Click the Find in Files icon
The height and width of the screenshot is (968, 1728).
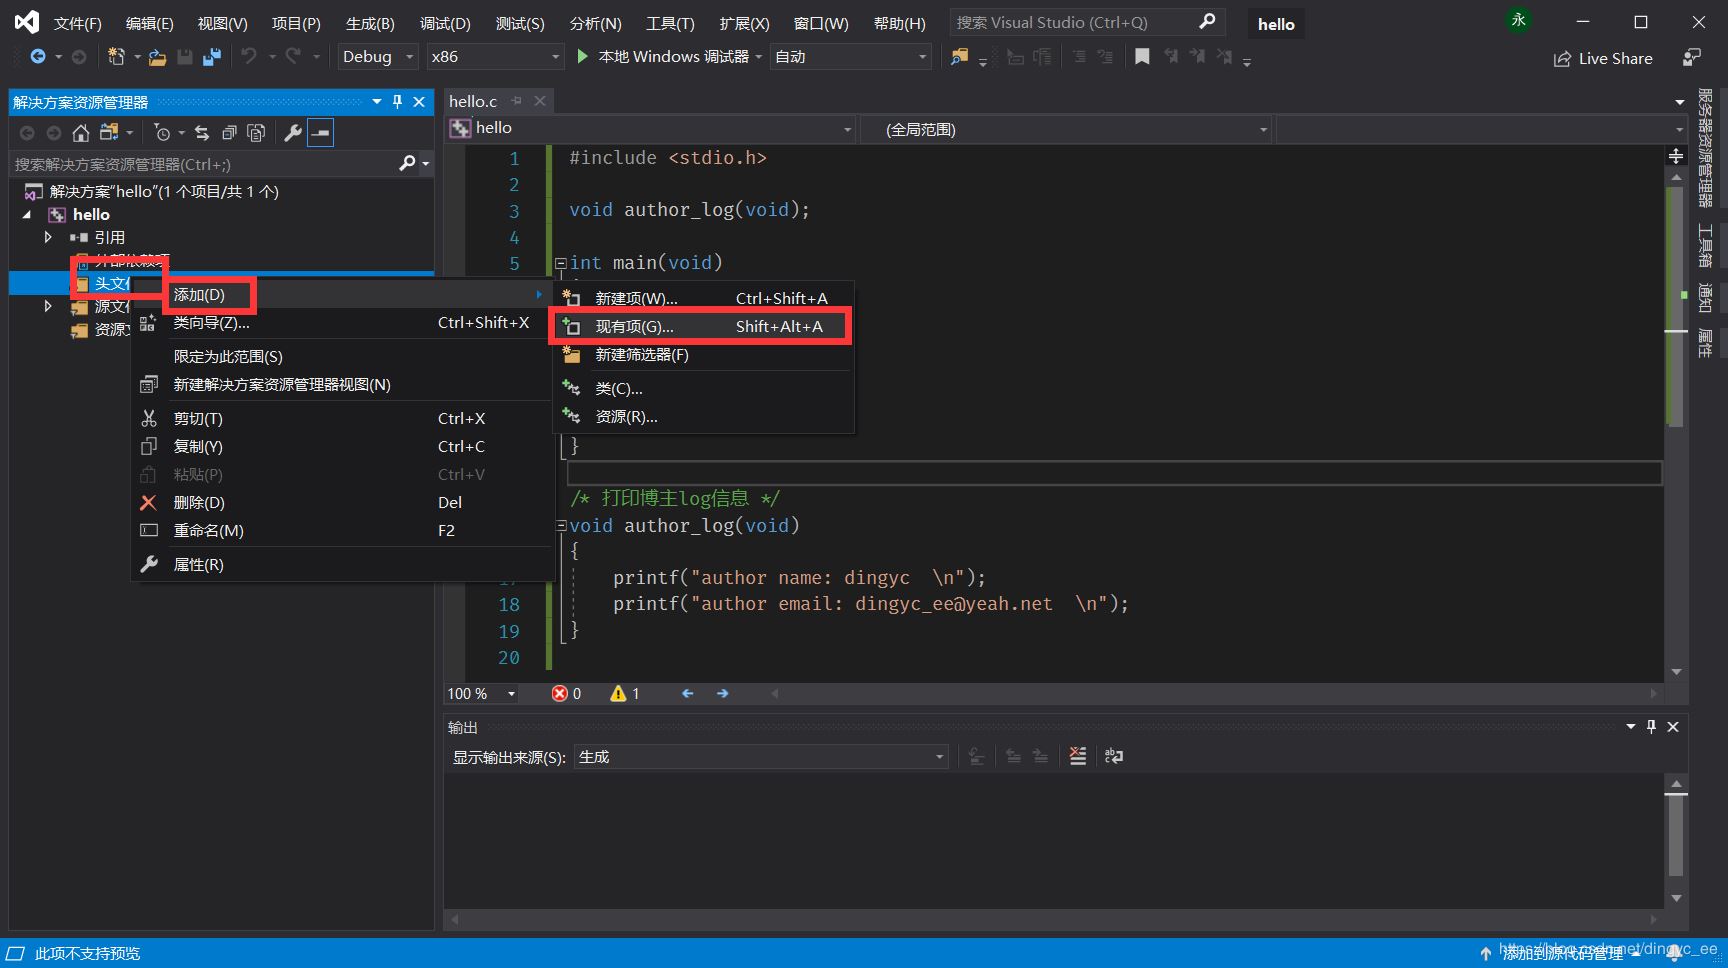[x=959, y=57]
